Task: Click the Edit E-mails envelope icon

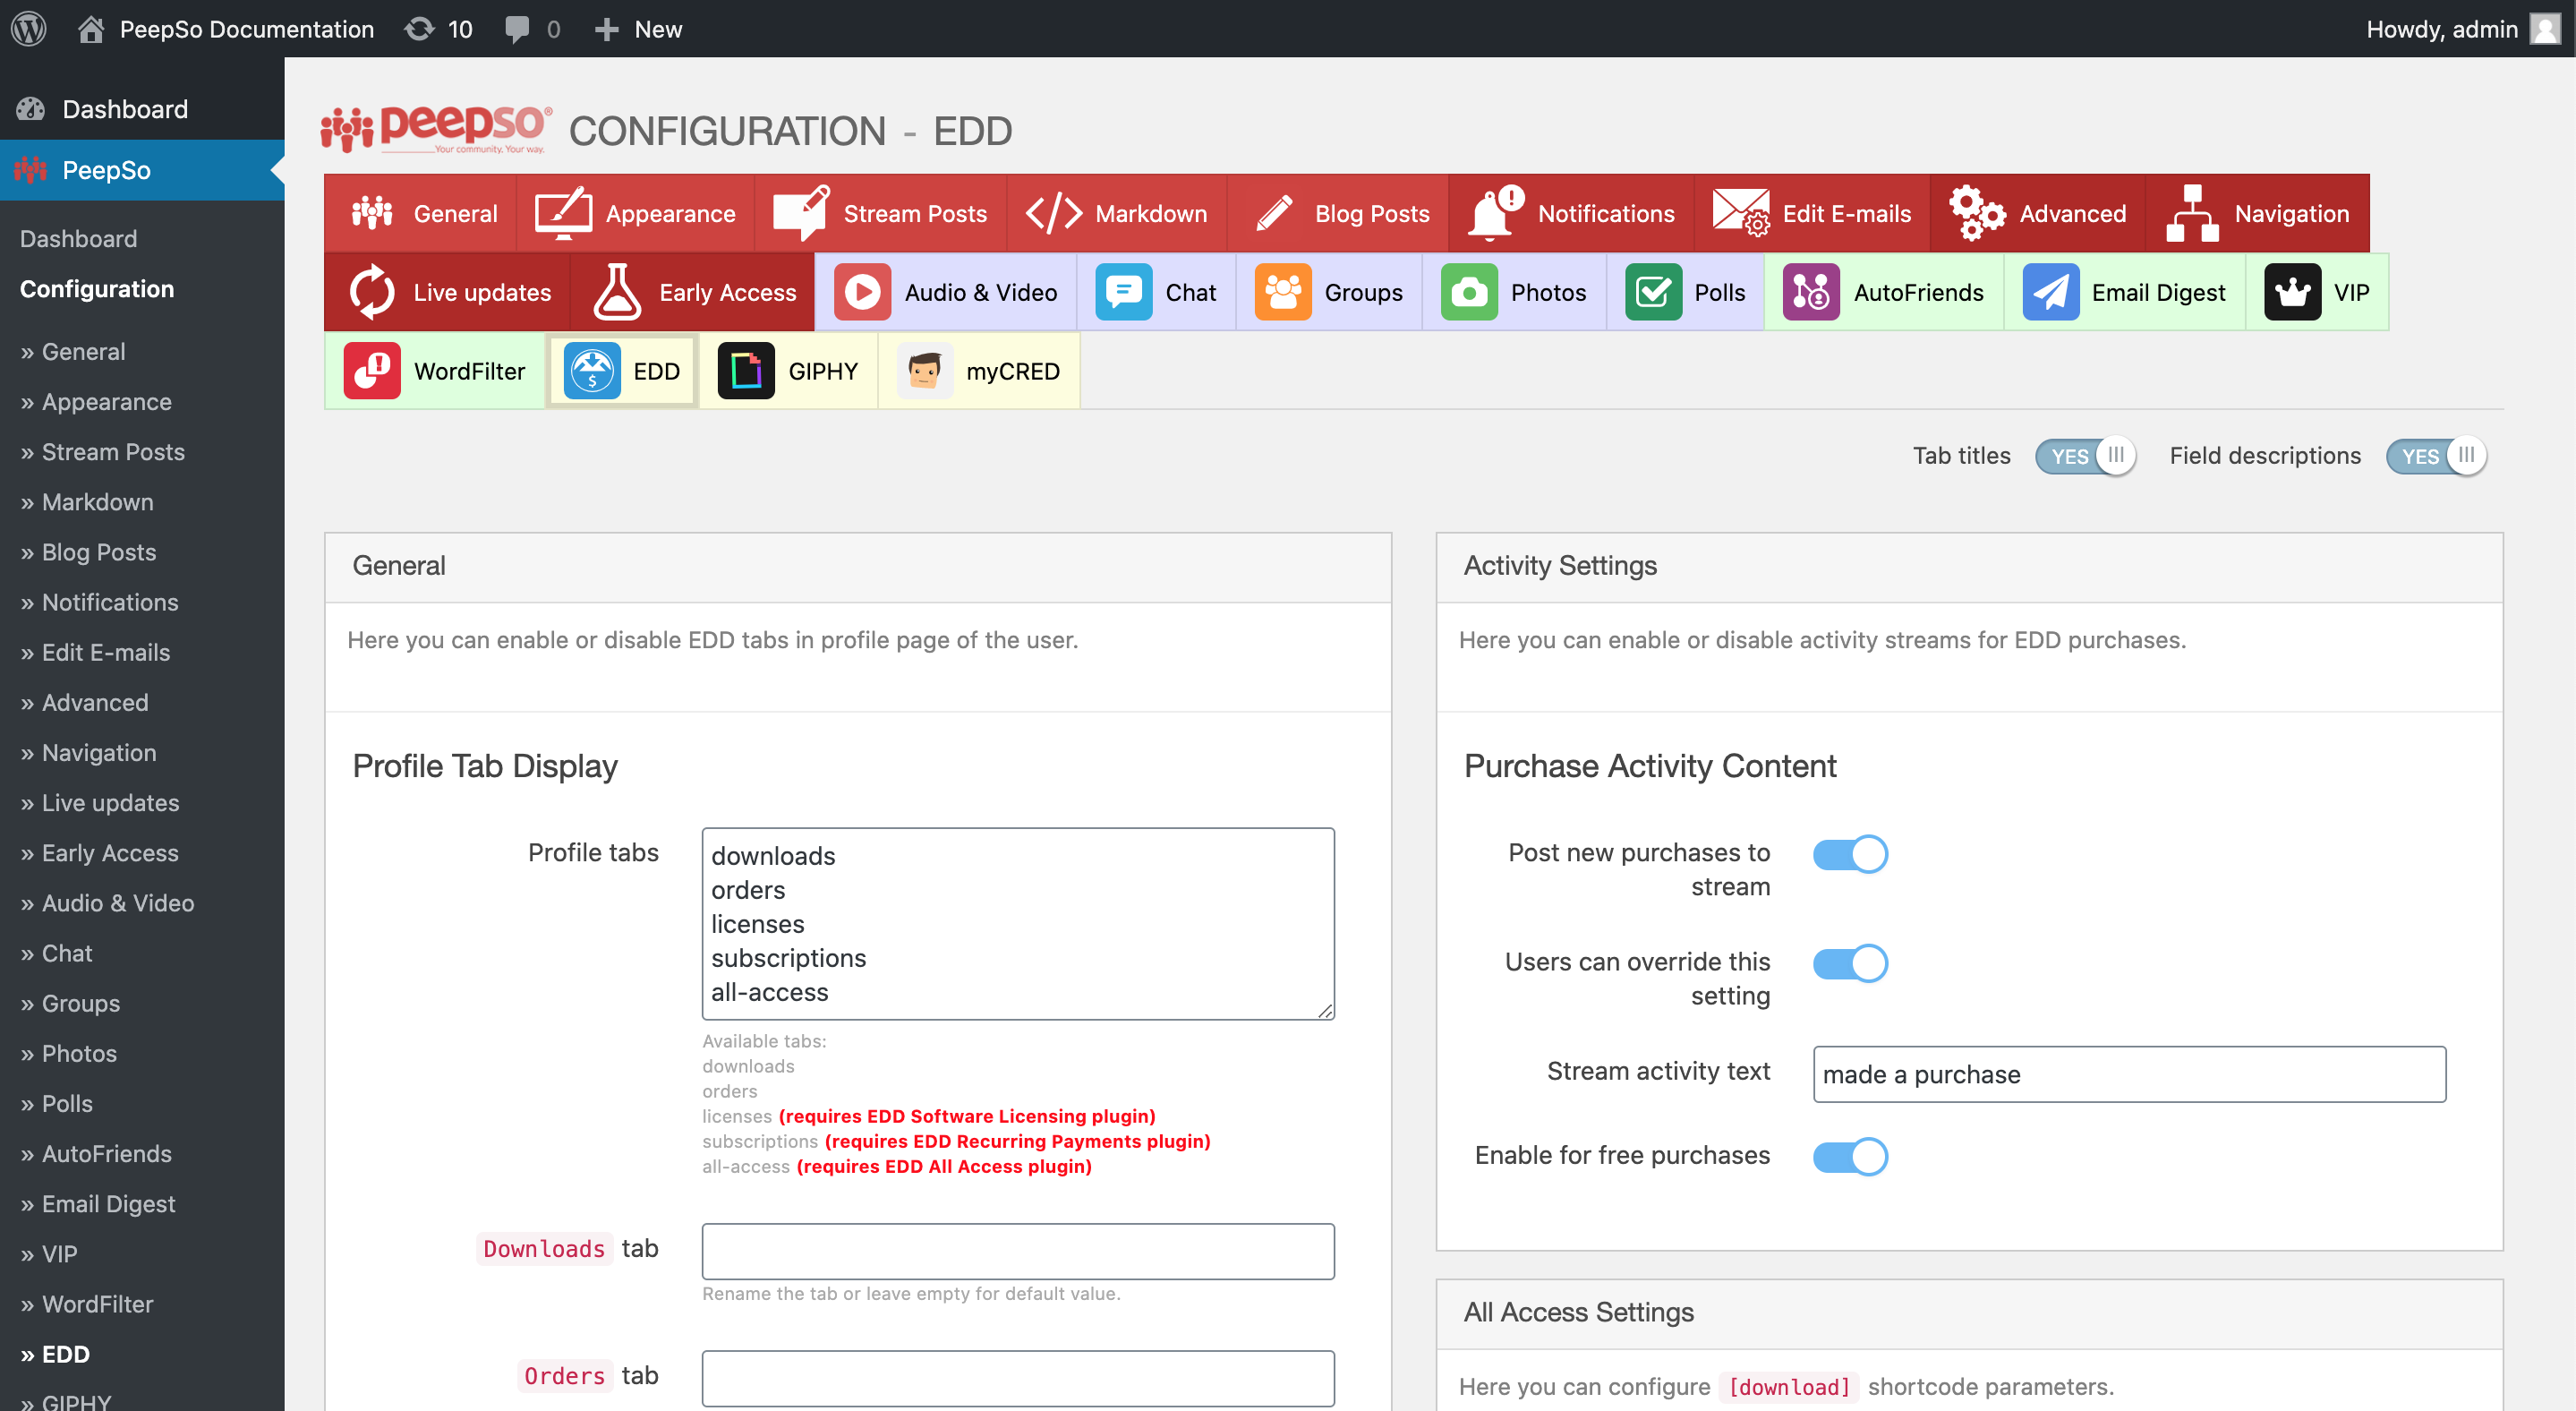Action: 1741,212
